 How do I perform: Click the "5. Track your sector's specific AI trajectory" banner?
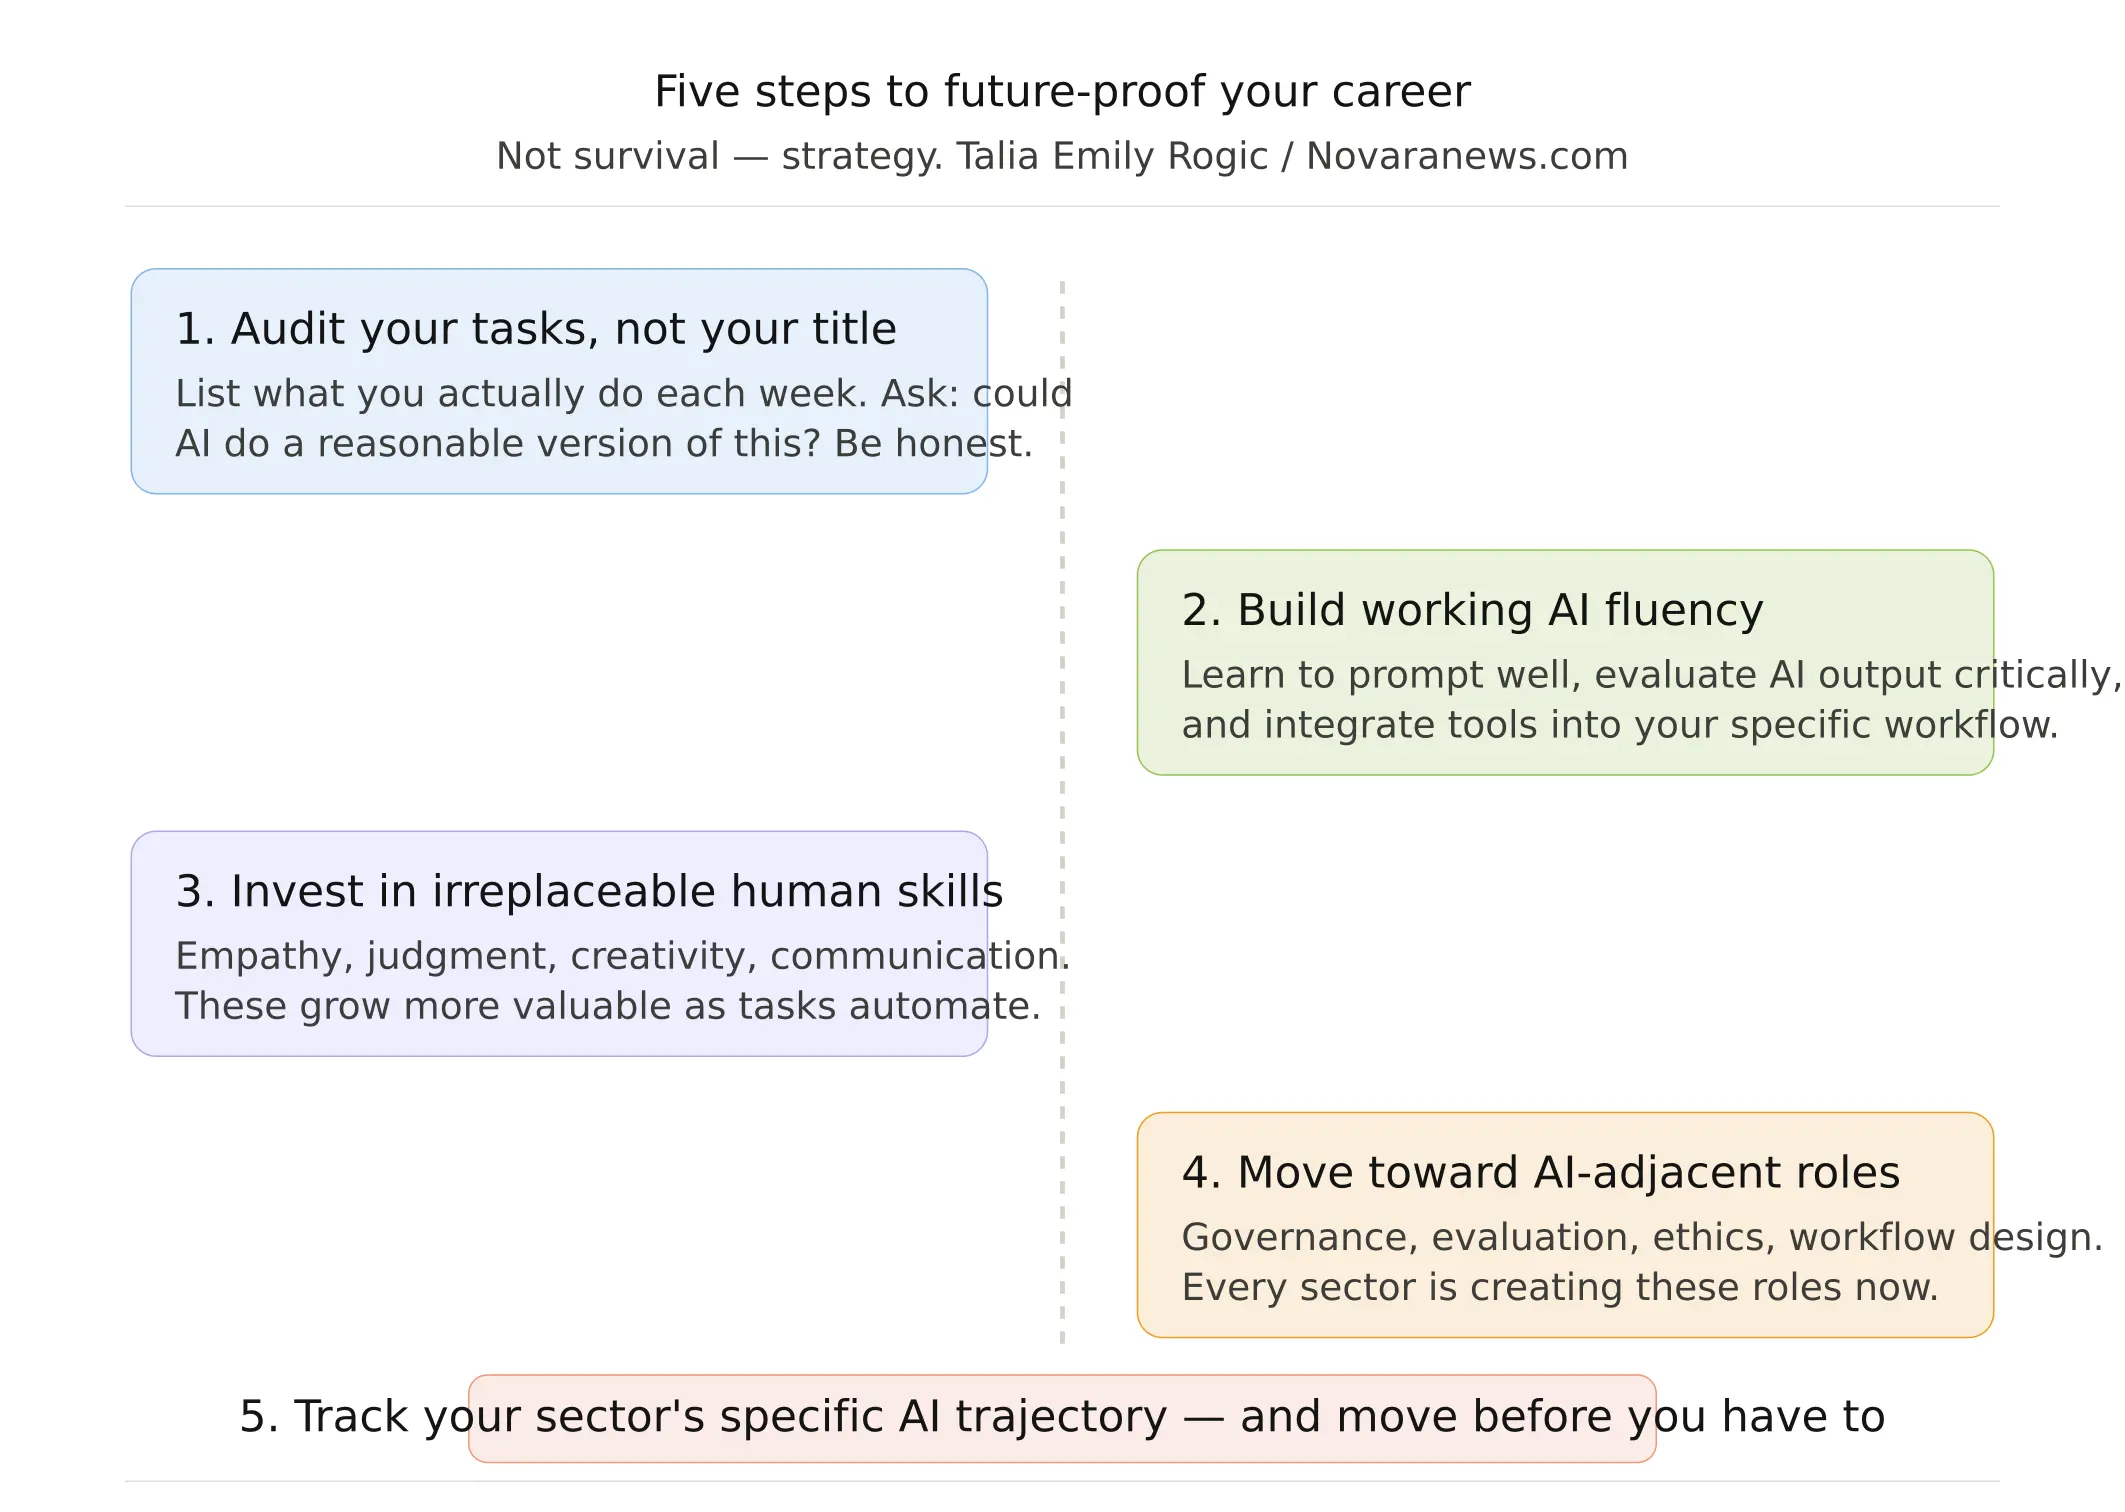pos(1062,1418)
